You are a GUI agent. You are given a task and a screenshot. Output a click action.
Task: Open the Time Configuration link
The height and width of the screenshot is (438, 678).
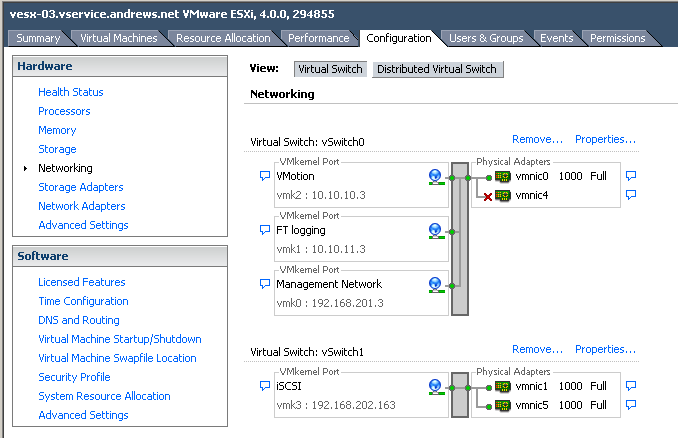coord(83,301)
